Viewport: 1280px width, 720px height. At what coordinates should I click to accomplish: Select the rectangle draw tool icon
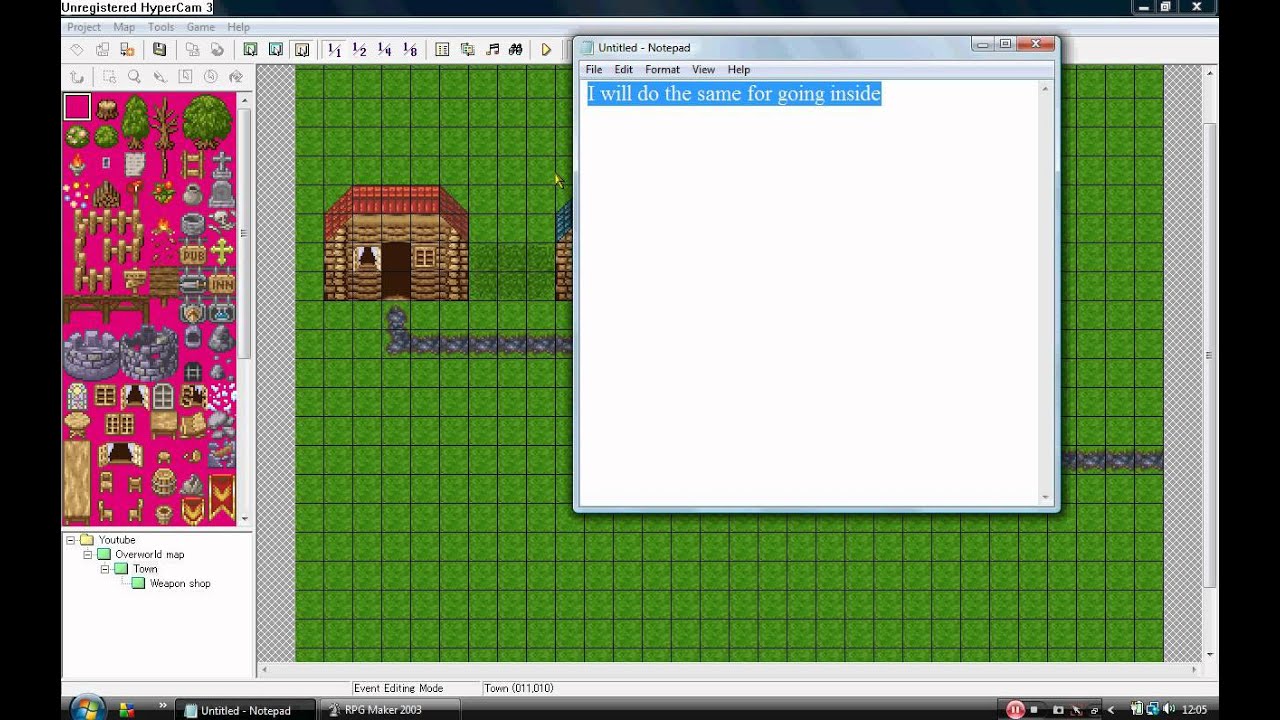coord(185,76)
